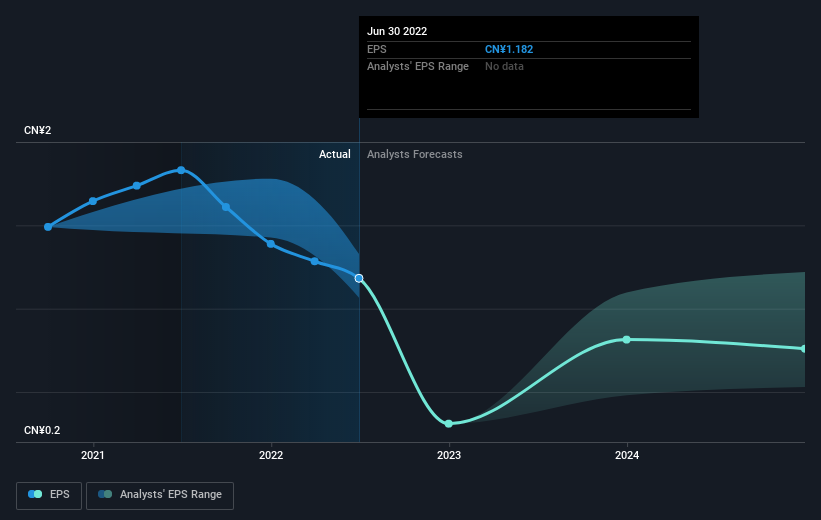This screenshot has width=821, height=520.
Task: Click the EPS data point above the 2022 label
Action: click(271, 244)
